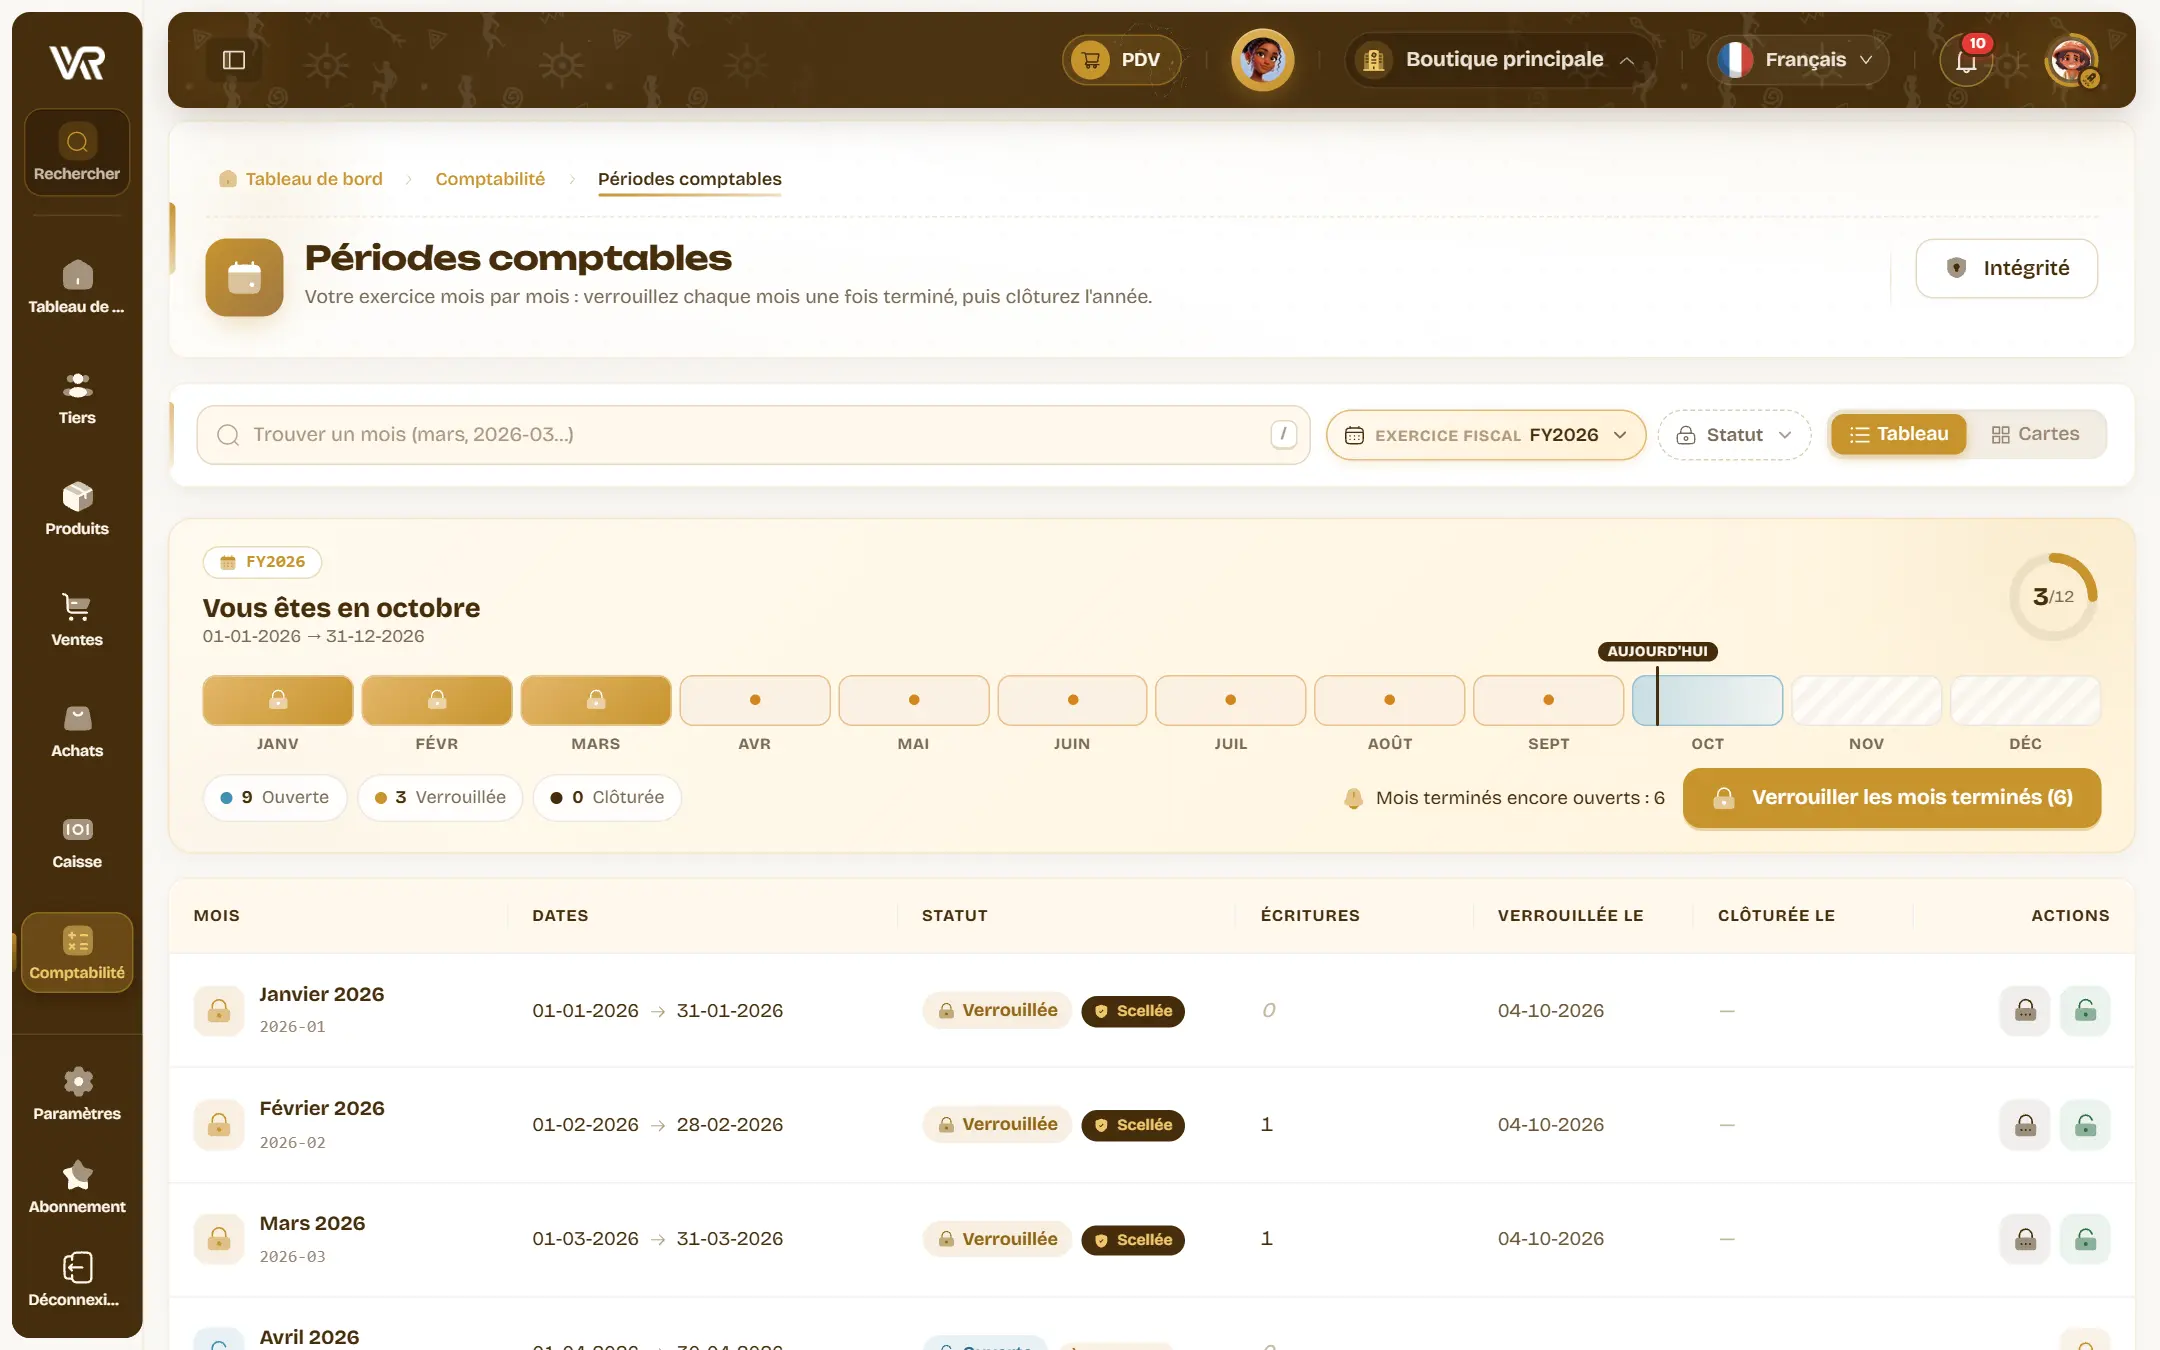Switch to Cartes view
Viewport: 2160px width, 1350px height.
pyautogui.click(x=2035, y=434)
